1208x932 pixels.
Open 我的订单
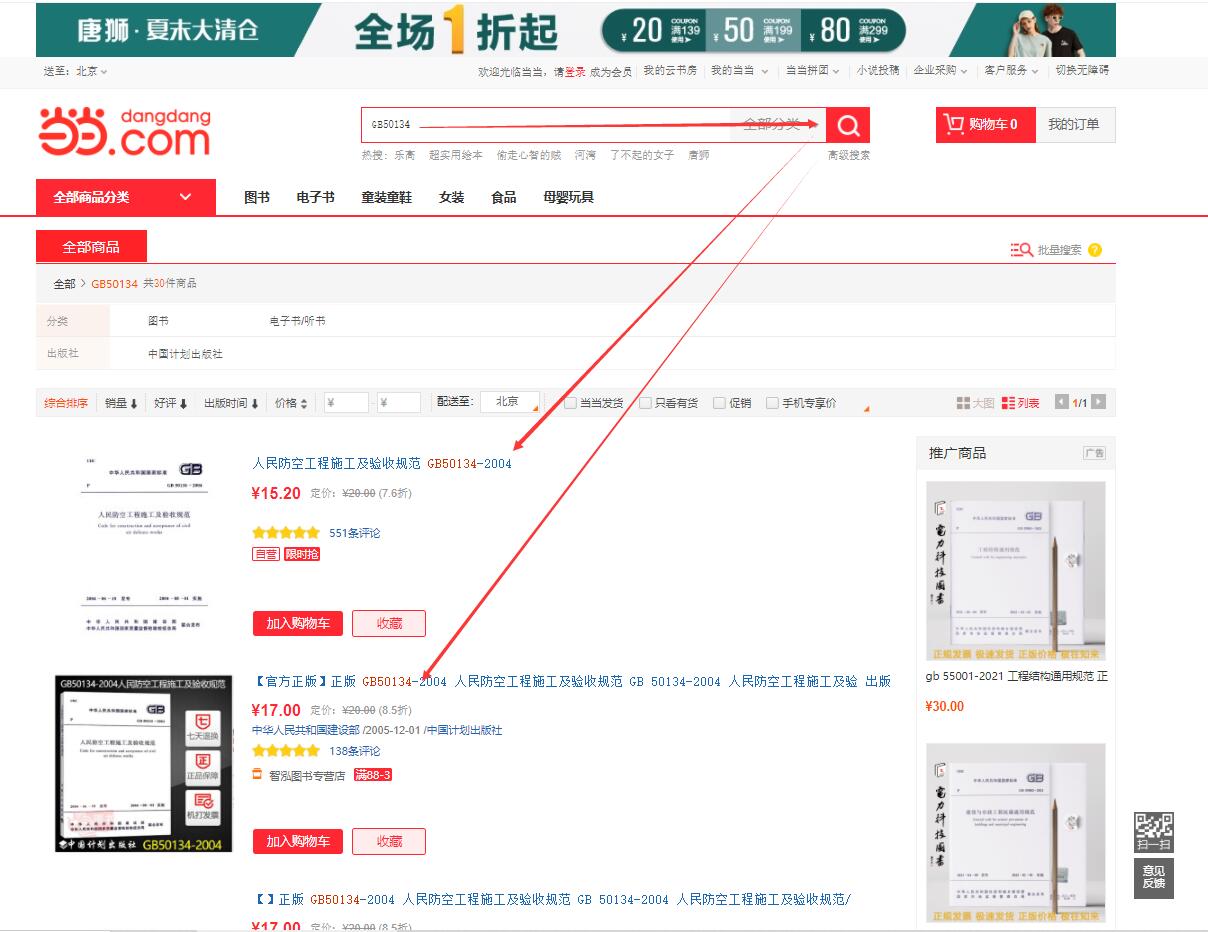[x=1073, y=125]
